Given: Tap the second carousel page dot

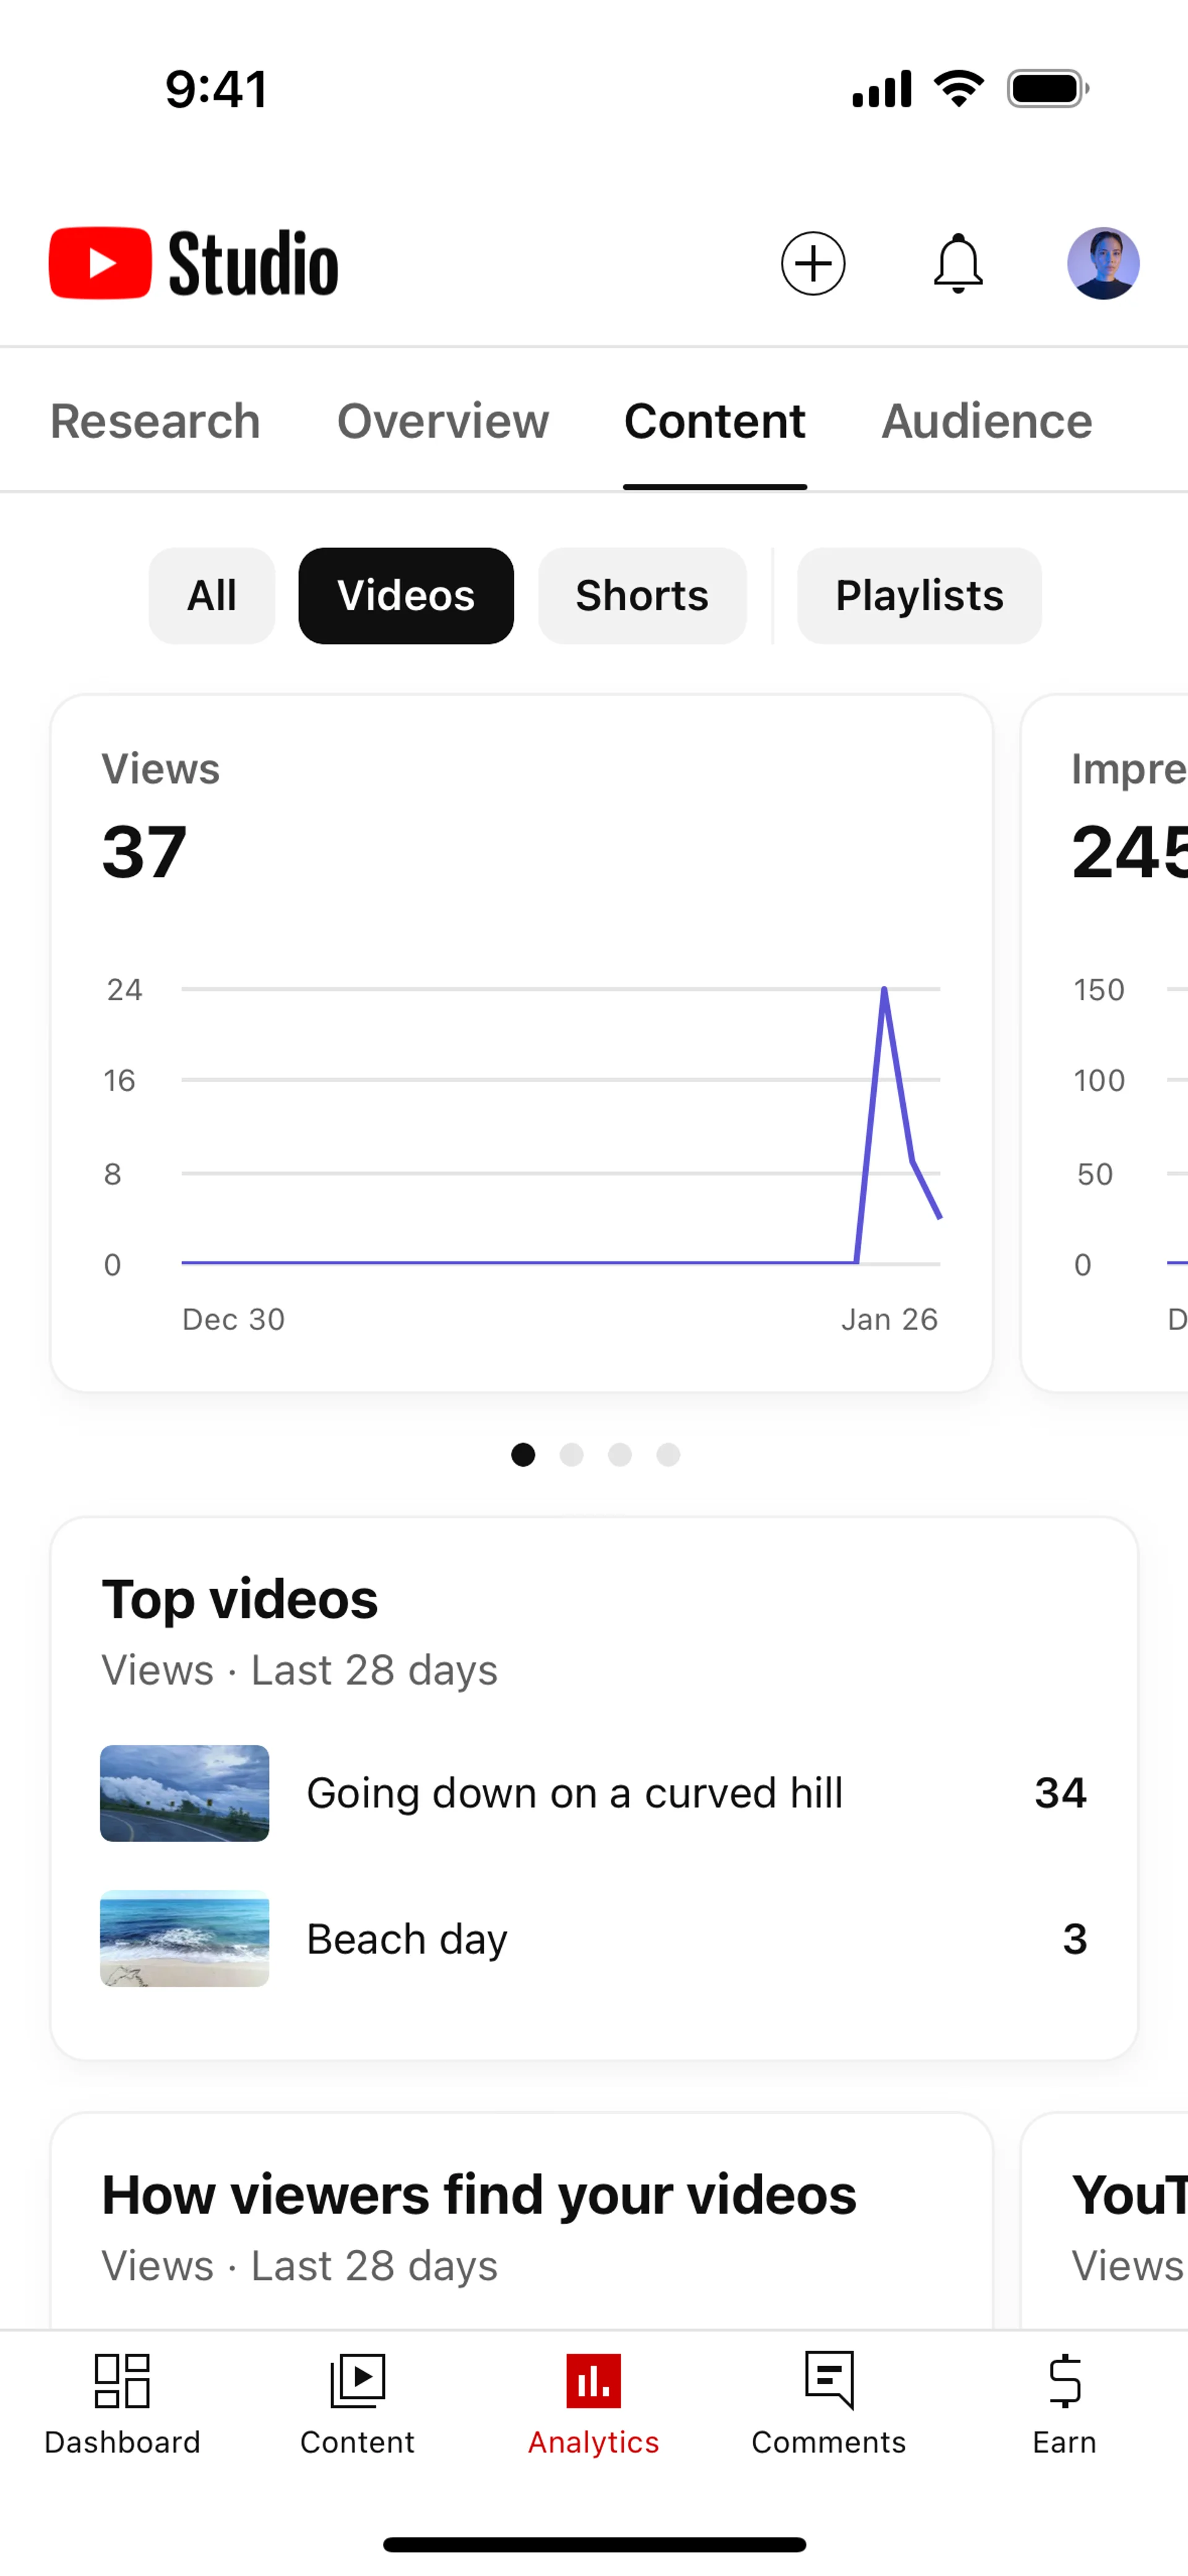Looking at the screenshot, I should tap(571, 1455).
